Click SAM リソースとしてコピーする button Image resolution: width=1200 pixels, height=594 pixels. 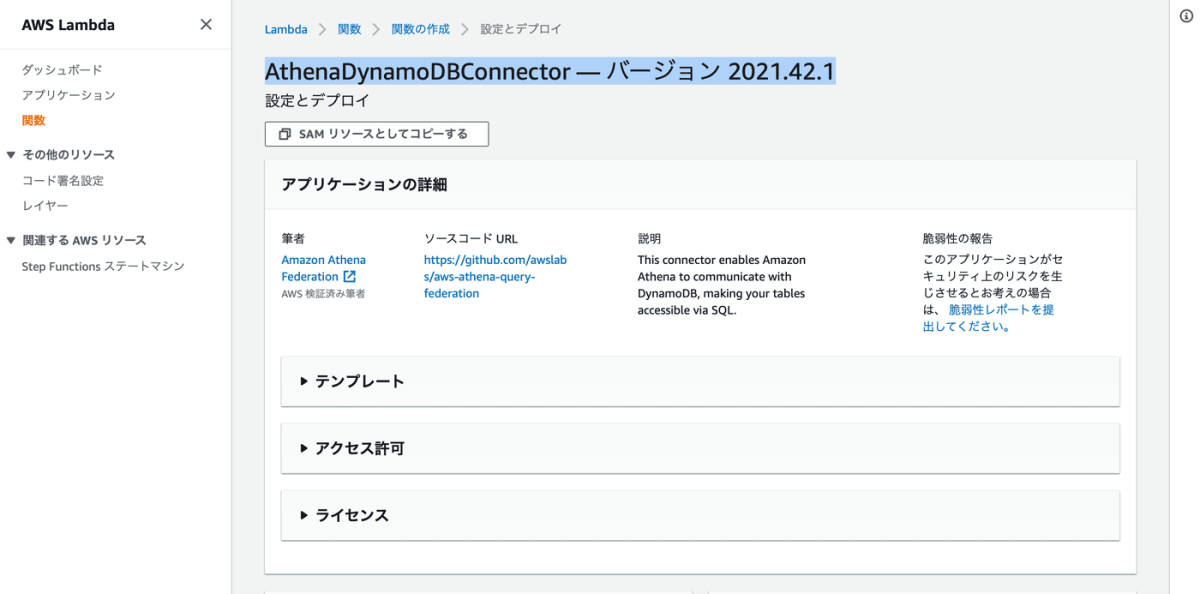(x=377, y=134)
